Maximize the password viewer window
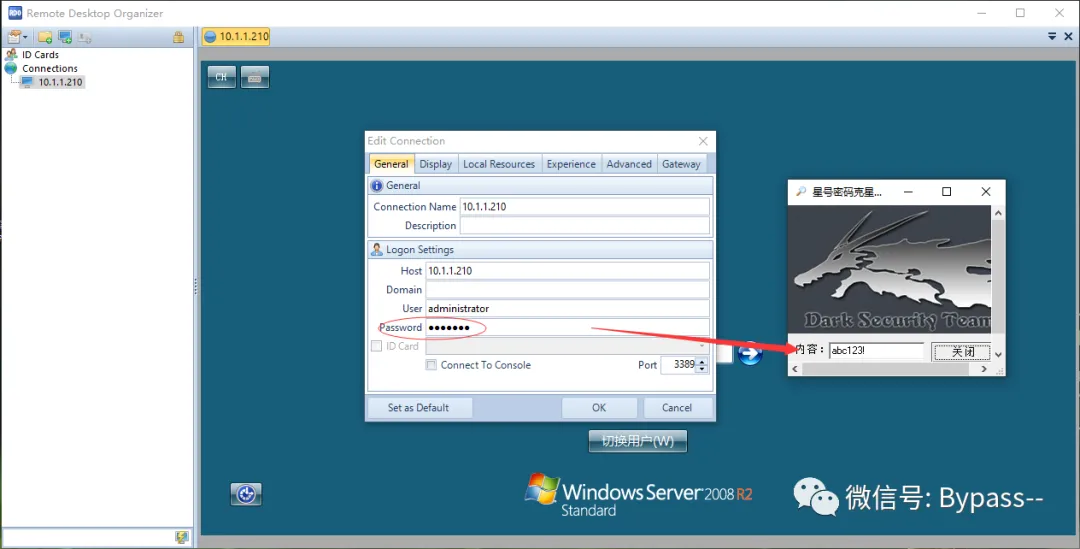This screenshot has height=549, width=1080. 946,191
